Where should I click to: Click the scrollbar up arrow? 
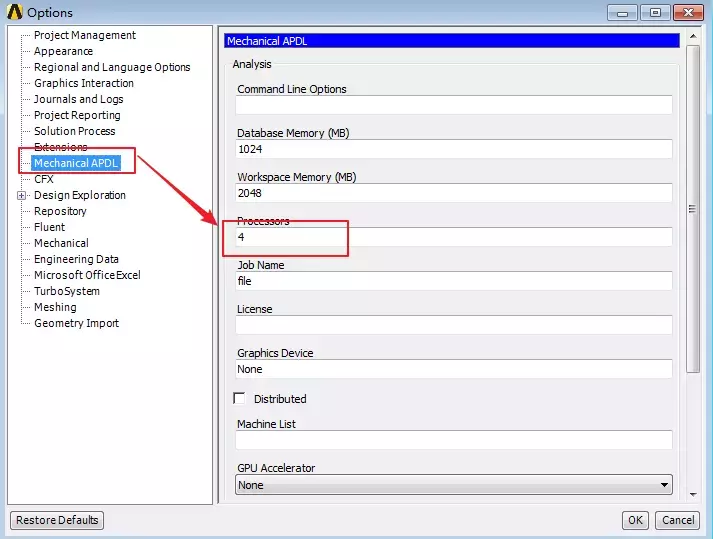tap(693, 36)
